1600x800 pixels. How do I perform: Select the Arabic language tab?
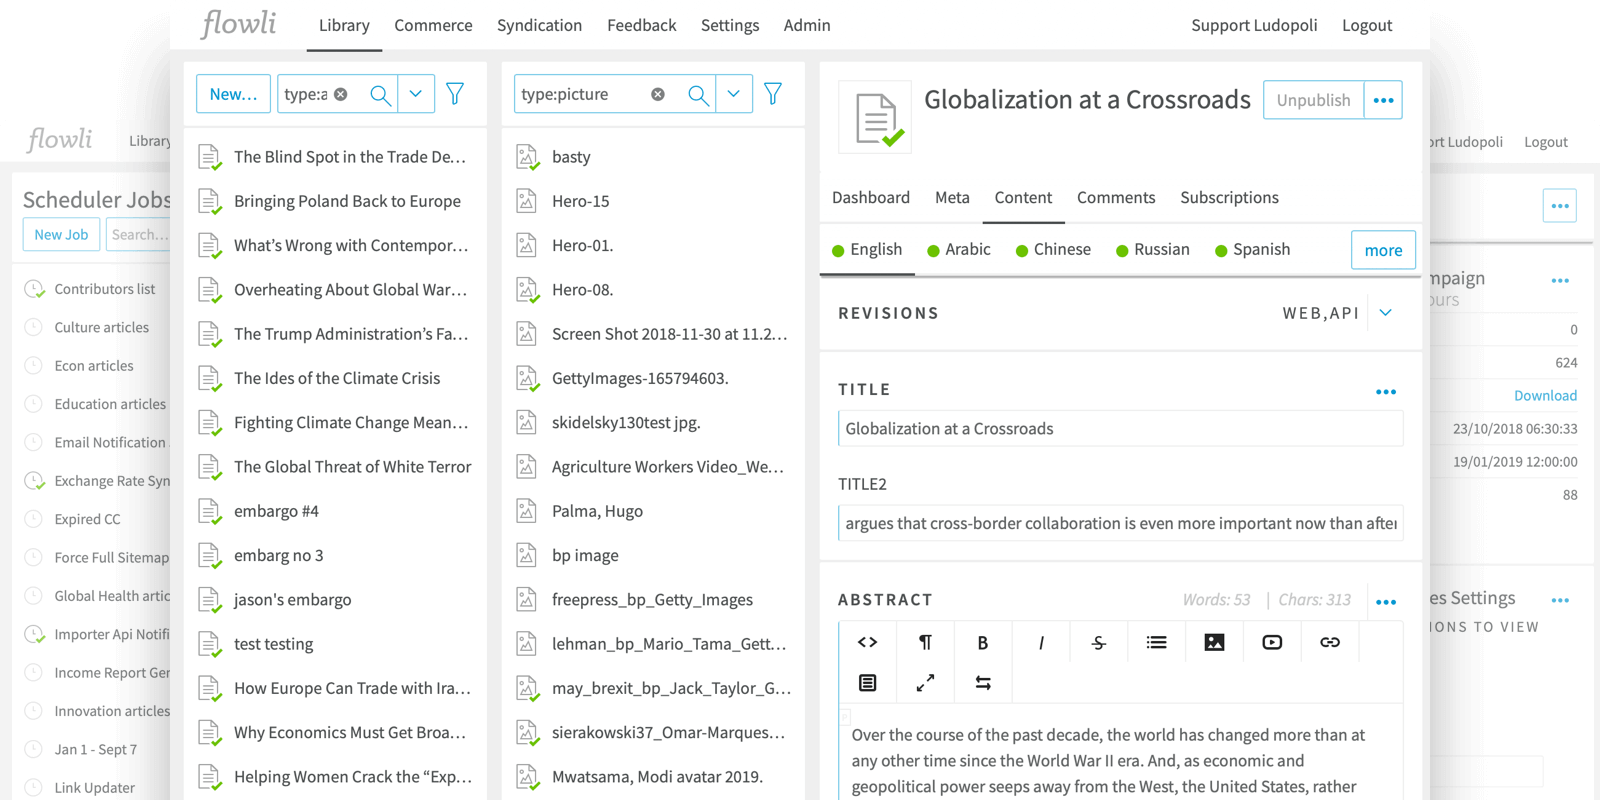pos(959,250)
